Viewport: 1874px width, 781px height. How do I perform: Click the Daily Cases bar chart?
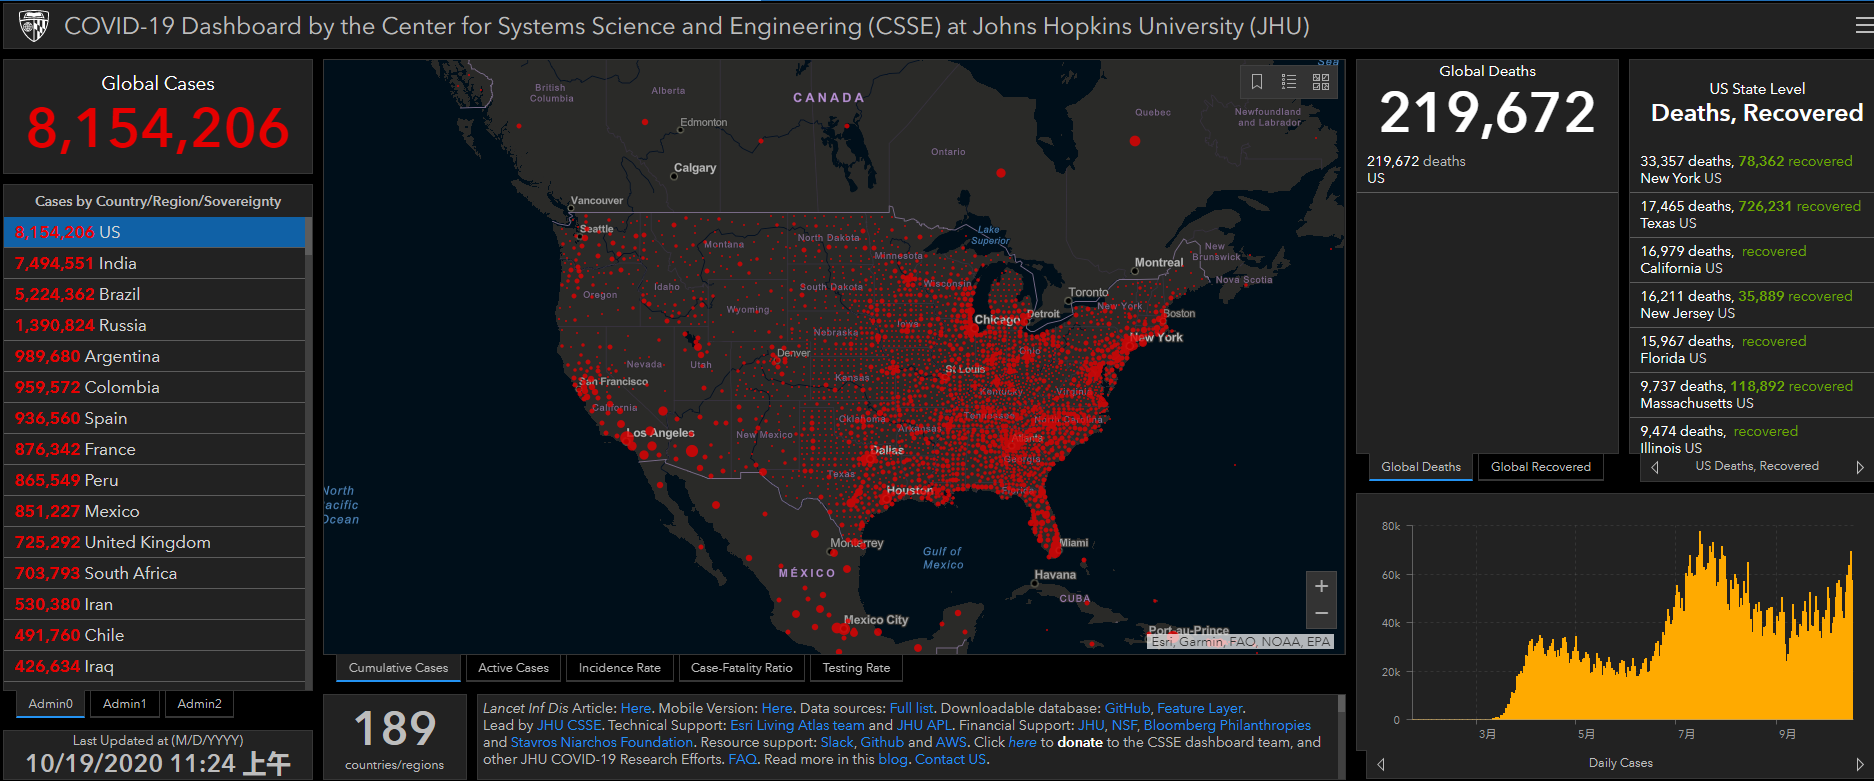[1630, 625]
